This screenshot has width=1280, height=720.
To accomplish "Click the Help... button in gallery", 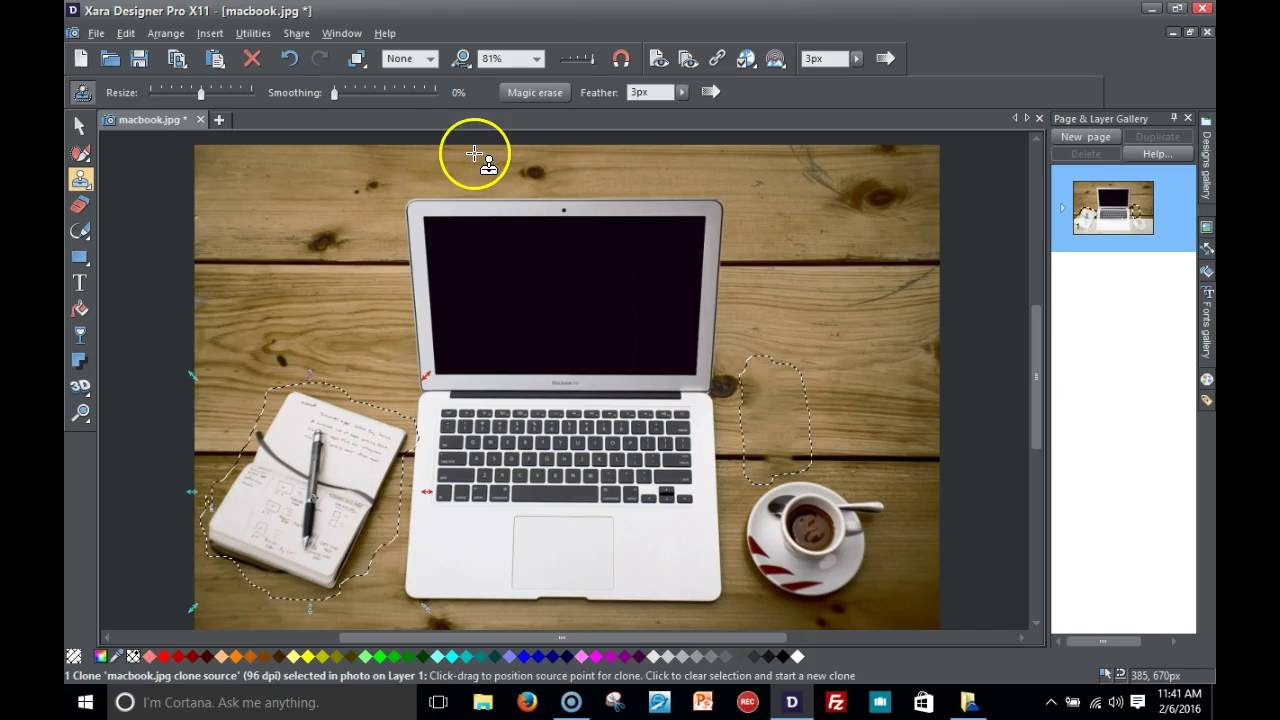I will pos(1158,154).
